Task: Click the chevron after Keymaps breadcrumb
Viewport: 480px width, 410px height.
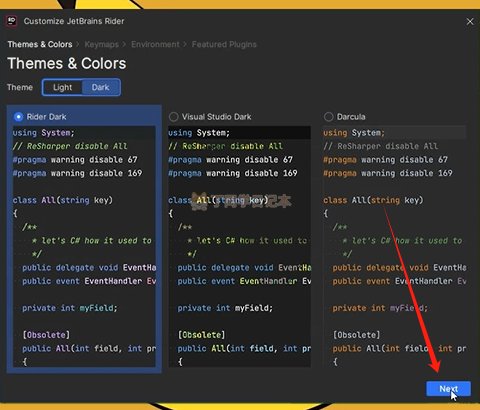Action: point(124,44)
